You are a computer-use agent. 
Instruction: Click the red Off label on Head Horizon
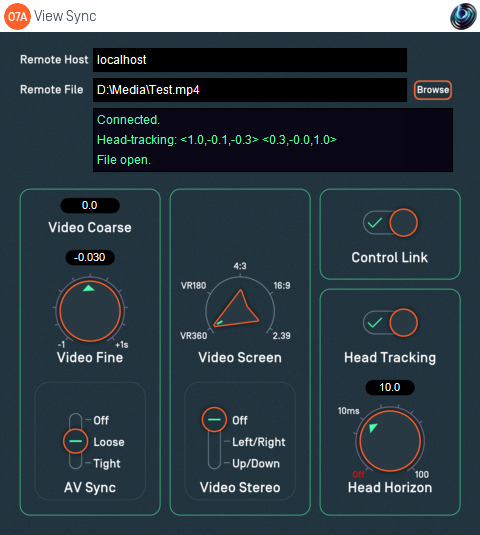coord(359,475)
